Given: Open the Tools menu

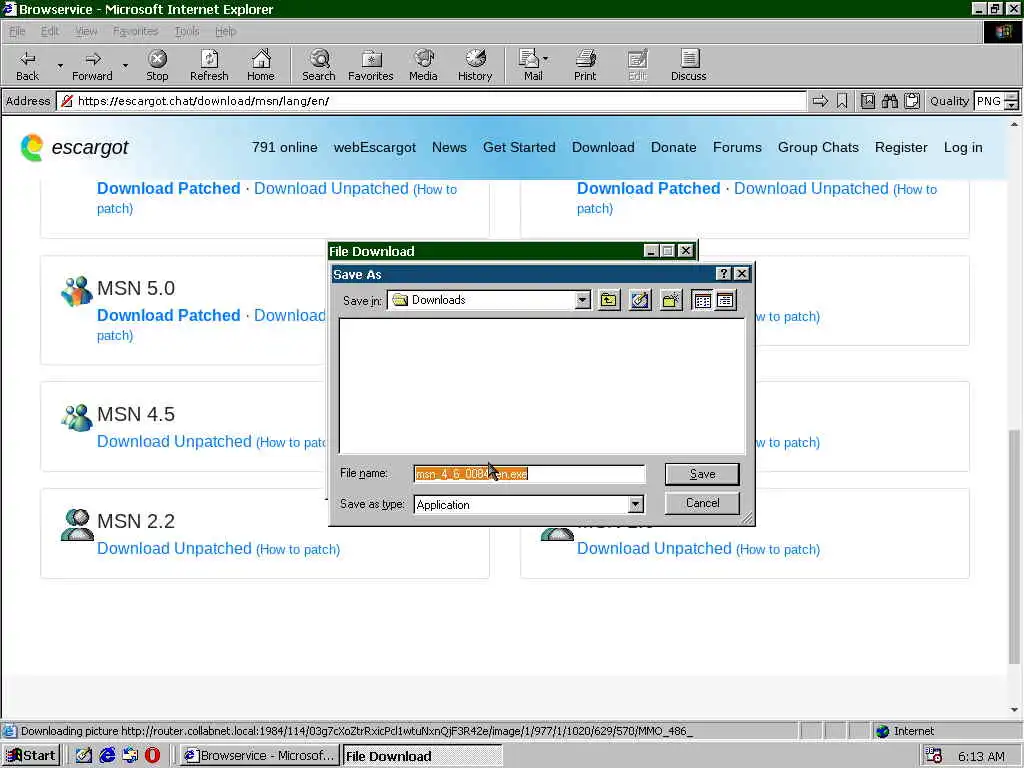Looking at the screenshot, I should tap(187, 31).
